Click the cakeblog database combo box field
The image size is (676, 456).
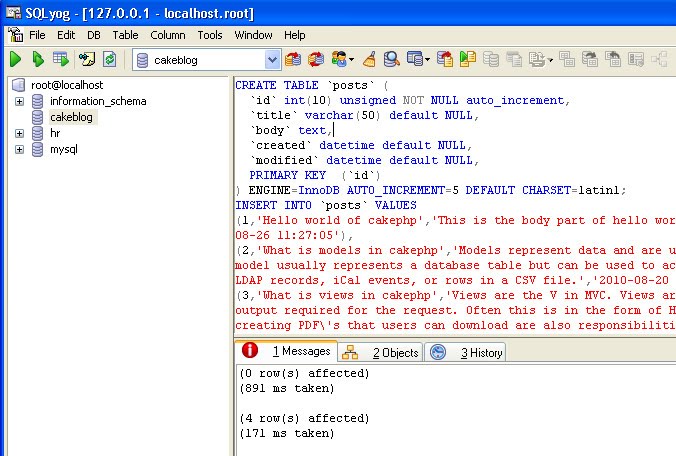click(207, 59)
